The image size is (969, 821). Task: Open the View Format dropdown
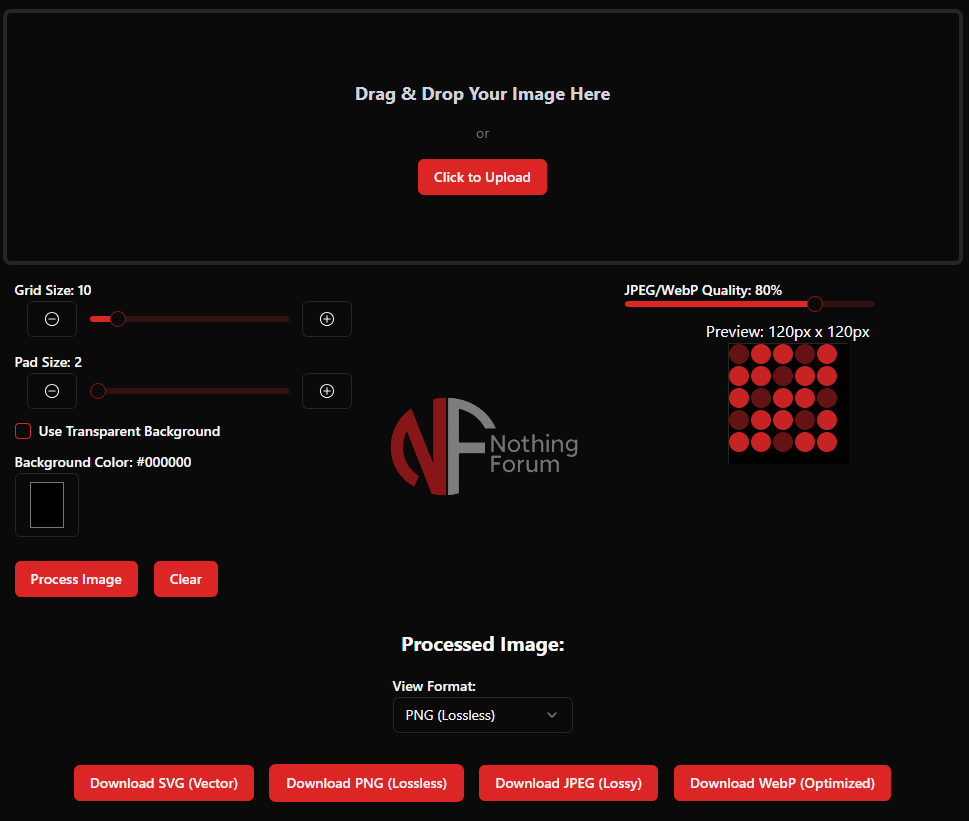click(482, 715)
